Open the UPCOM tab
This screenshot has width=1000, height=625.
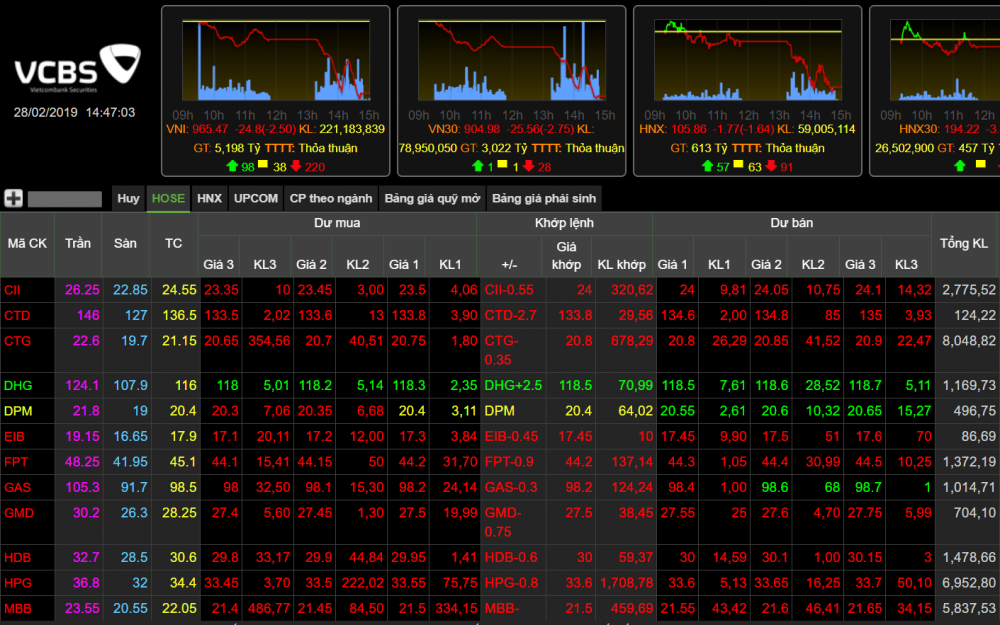coord(255,198)
